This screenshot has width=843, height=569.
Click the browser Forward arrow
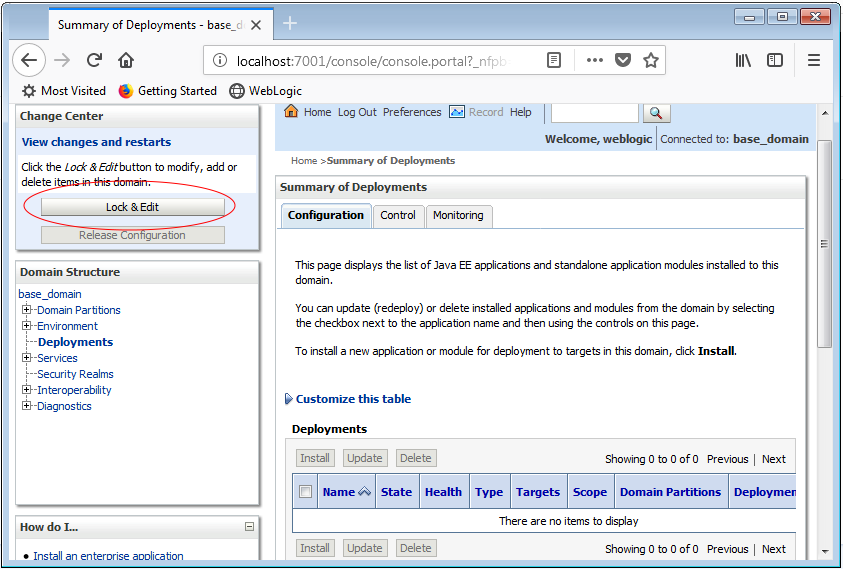pyautogui.click(x=62, y=60)
